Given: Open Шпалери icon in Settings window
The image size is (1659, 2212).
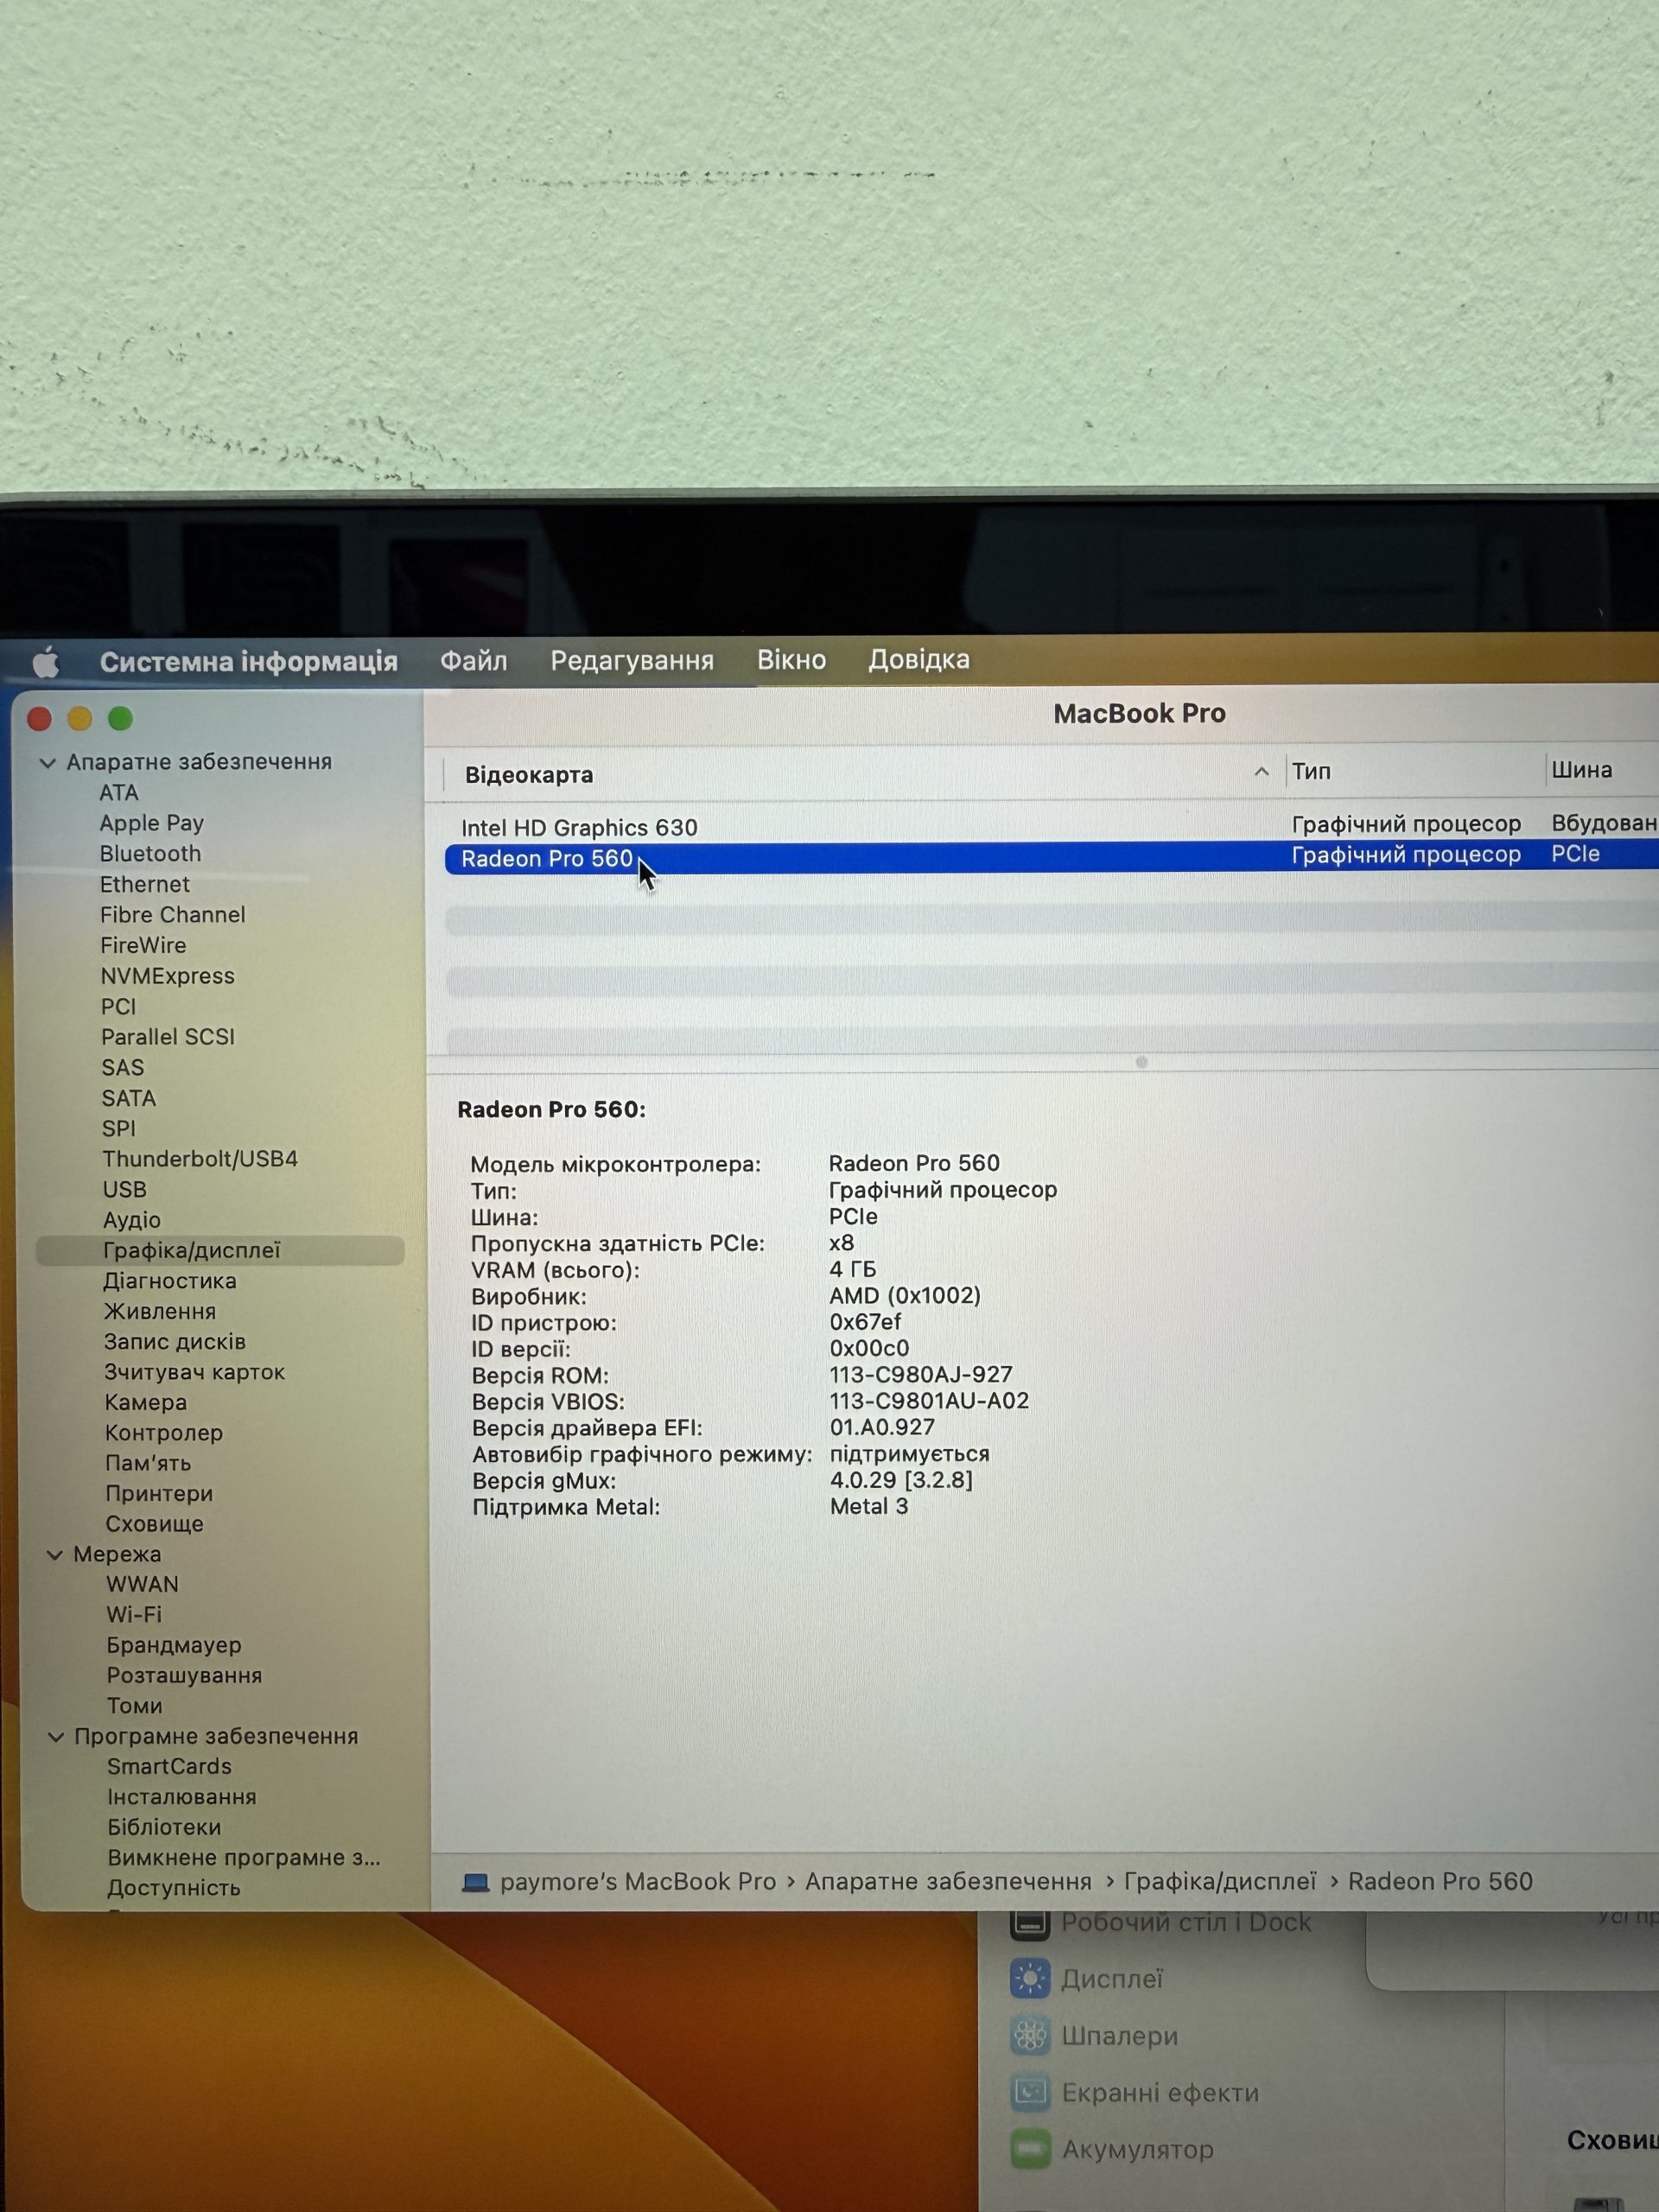Looking at the screenshot, I should click(x=1029, y=2036).
